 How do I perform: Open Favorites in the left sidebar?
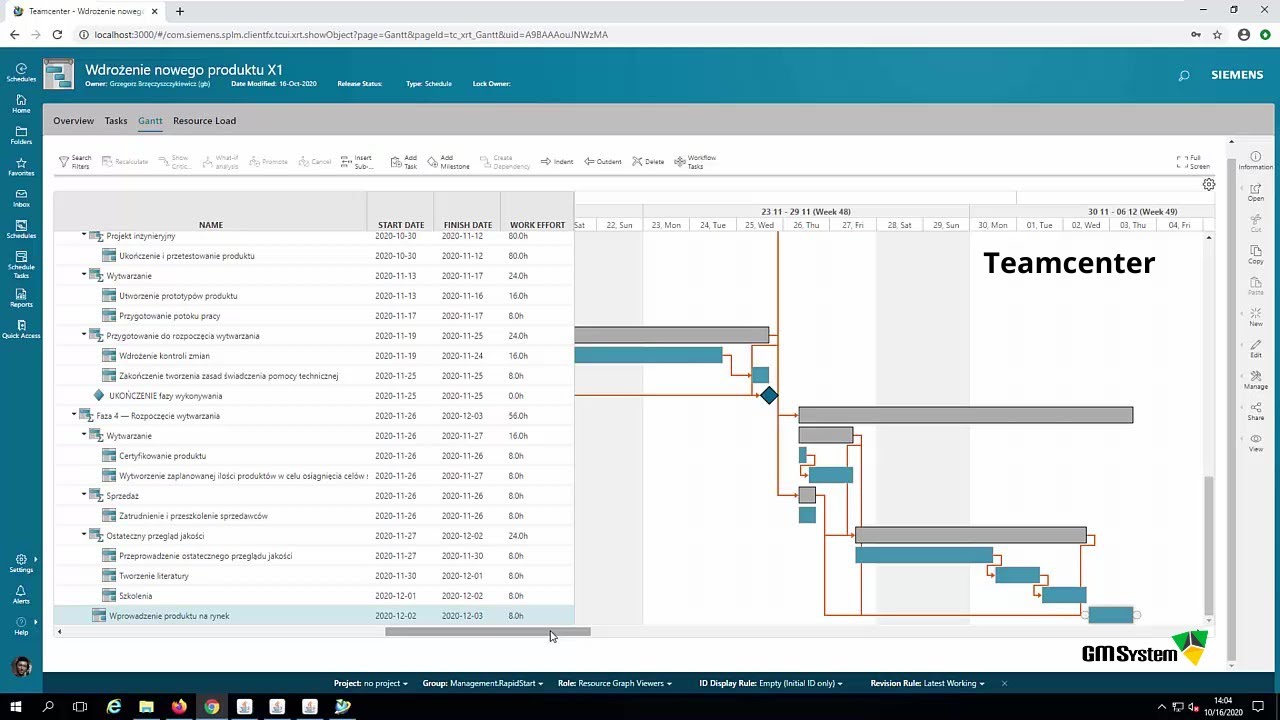tap(21, 167)
